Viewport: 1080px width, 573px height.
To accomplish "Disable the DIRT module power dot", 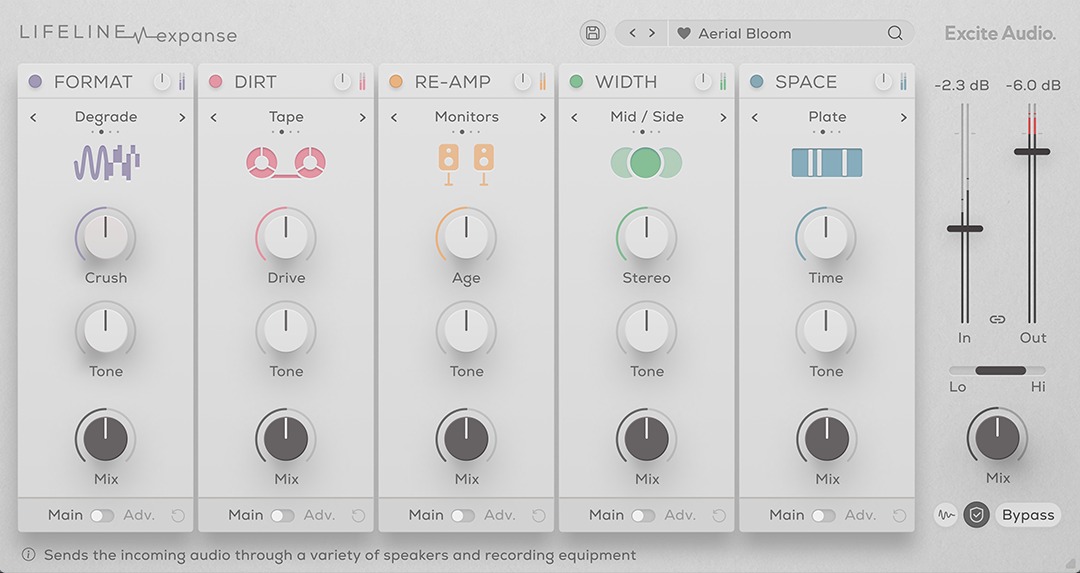I will coord(216,82).
